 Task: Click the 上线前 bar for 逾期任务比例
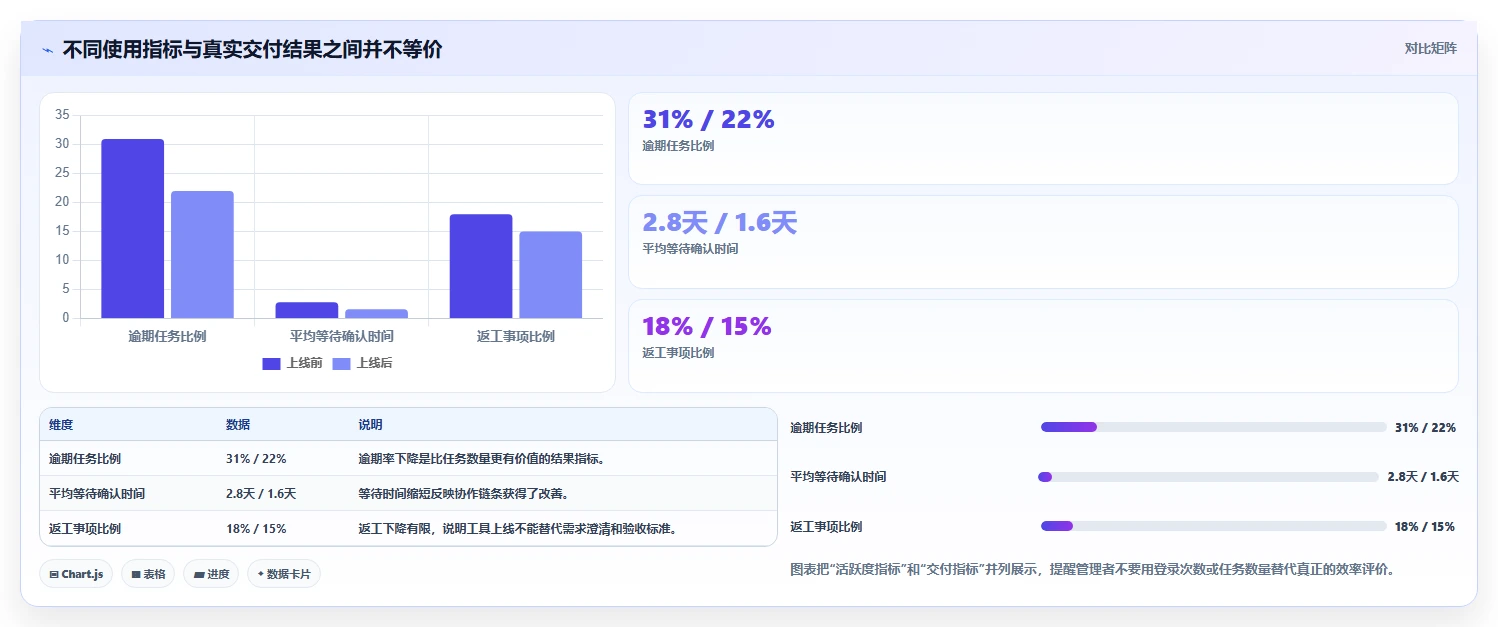point(132,229)
